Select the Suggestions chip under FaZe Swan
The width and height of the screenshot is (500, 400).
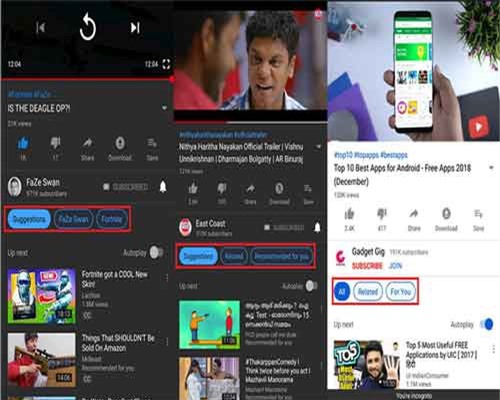[29, 219]
